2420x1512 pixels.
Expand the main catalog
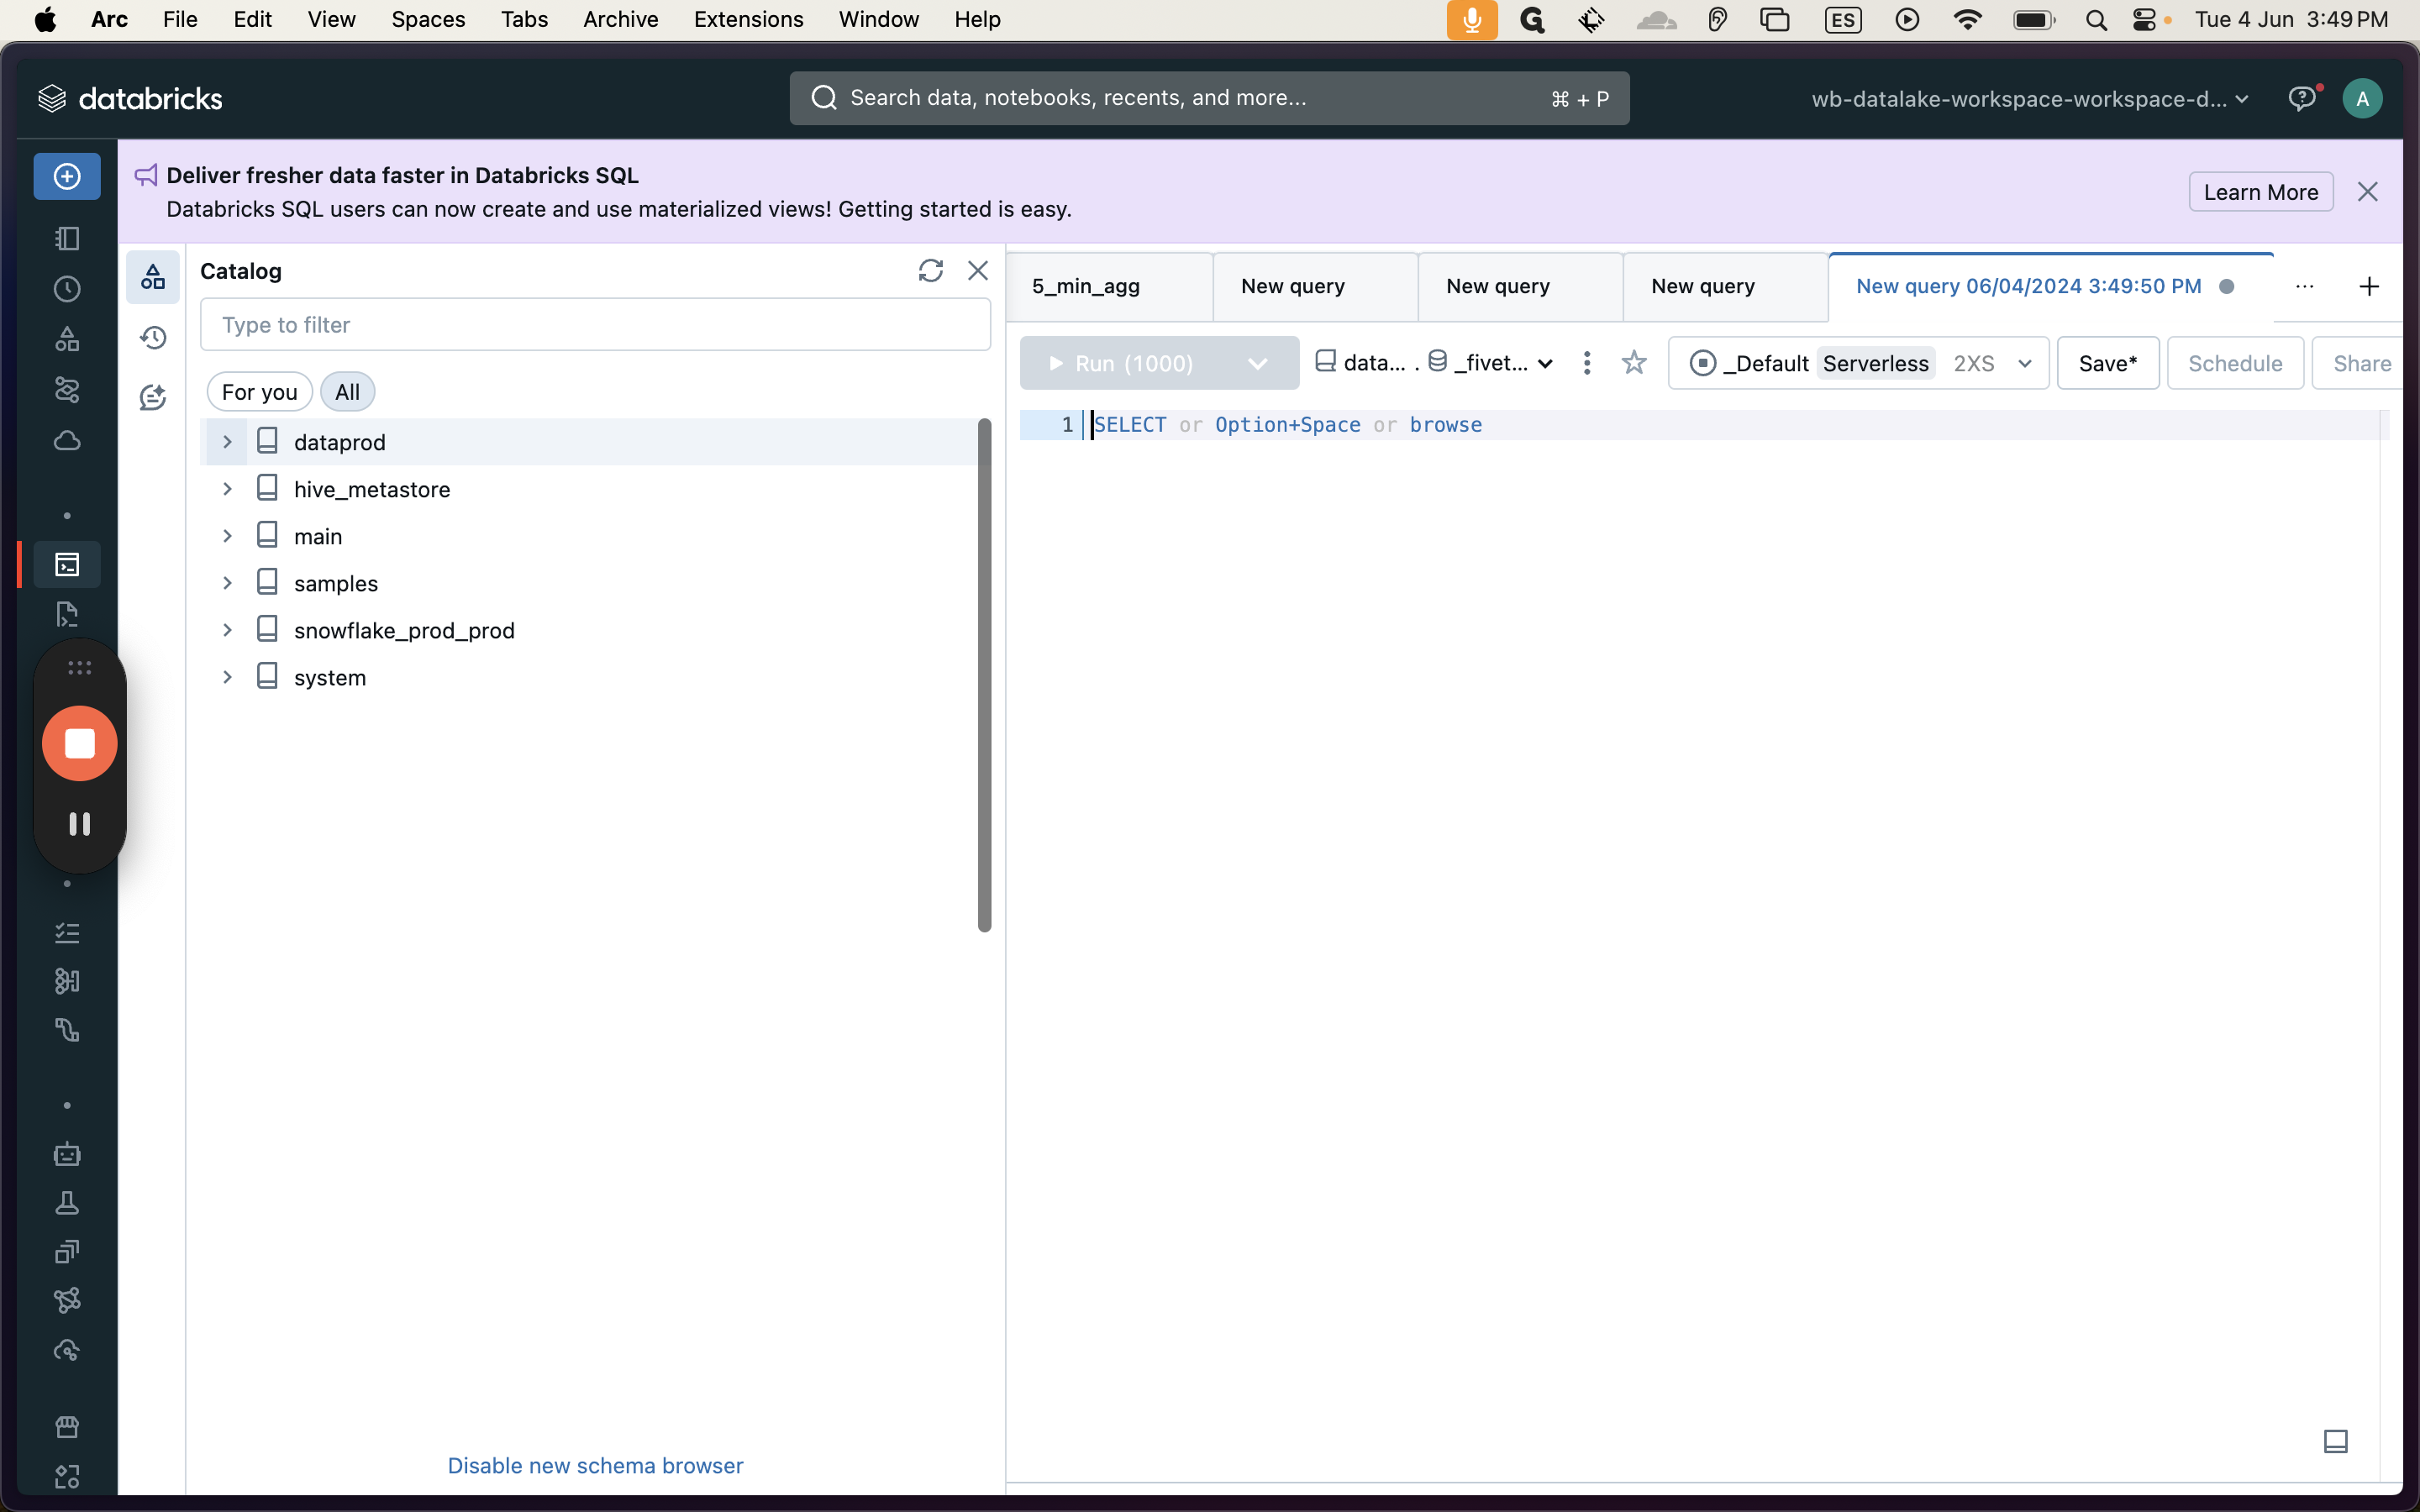click(227, 536)
